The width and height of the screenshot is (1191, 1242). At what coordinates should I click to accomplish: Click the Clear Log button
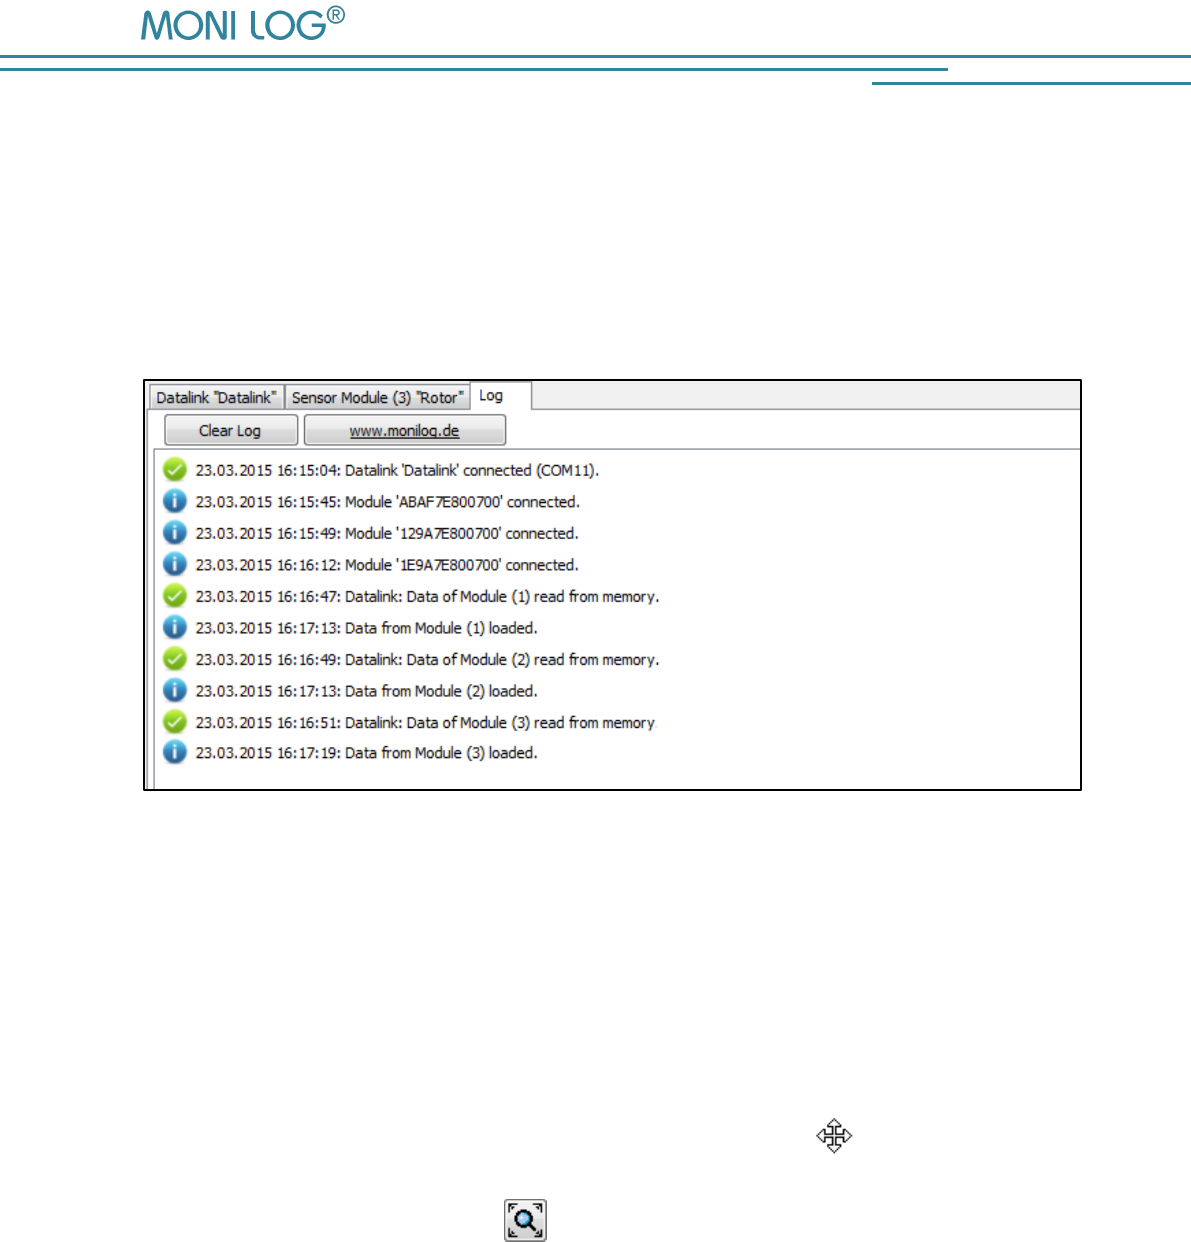pos(230,430)
